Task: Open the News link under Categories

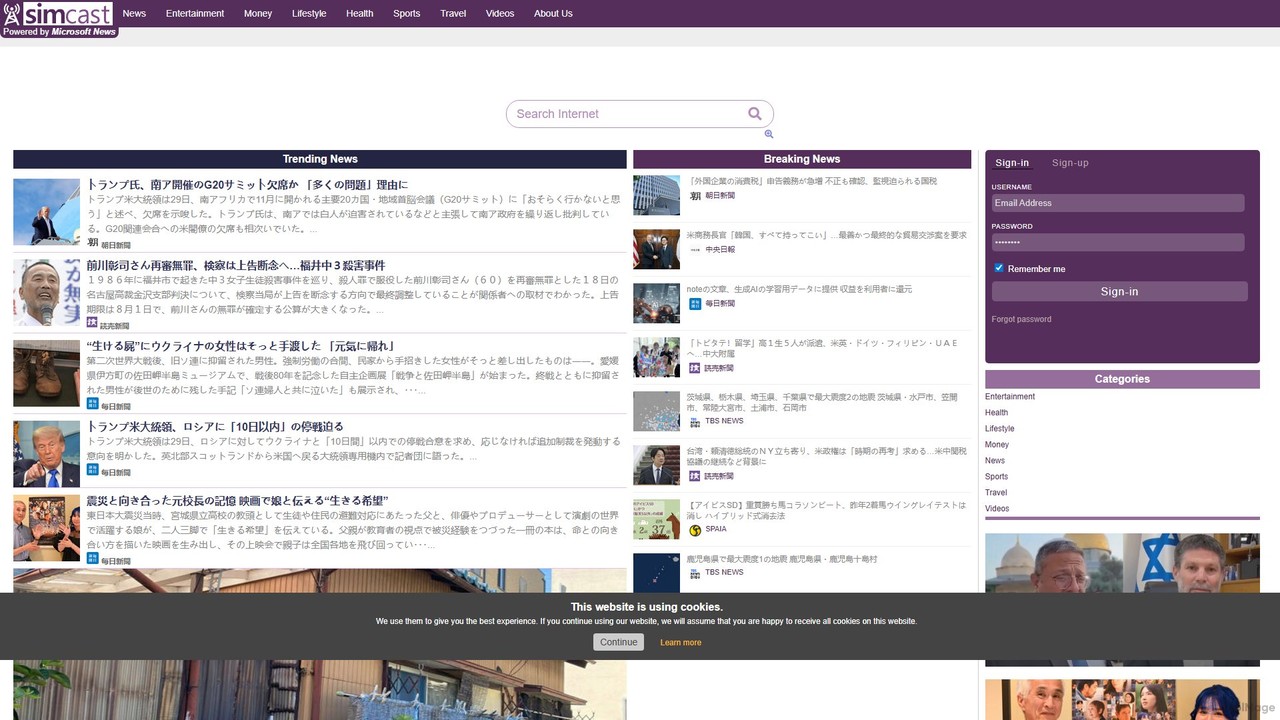Action: click(995, 461)
